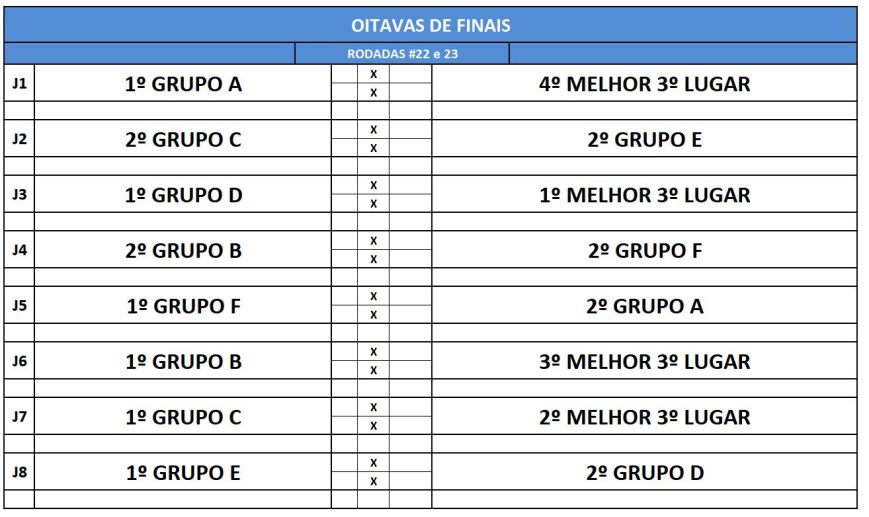Click the 1º GRUPO F cell
The image size is (869, 517).
[x=183, y=306]
